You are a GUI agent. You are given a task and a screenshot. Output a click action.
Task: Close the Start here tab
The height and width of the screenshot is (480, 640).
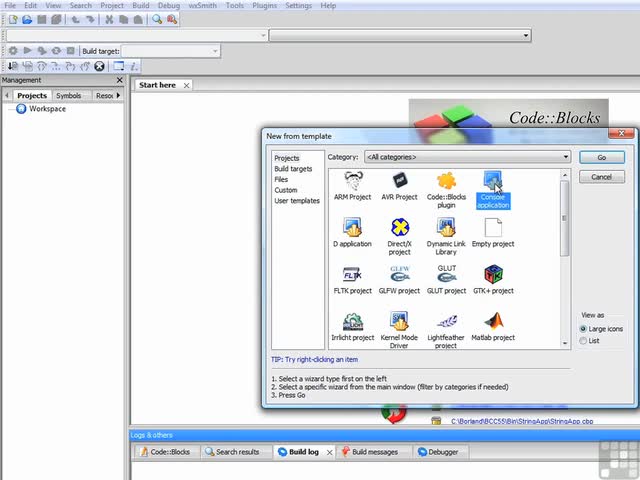click(x=186, y=85)
